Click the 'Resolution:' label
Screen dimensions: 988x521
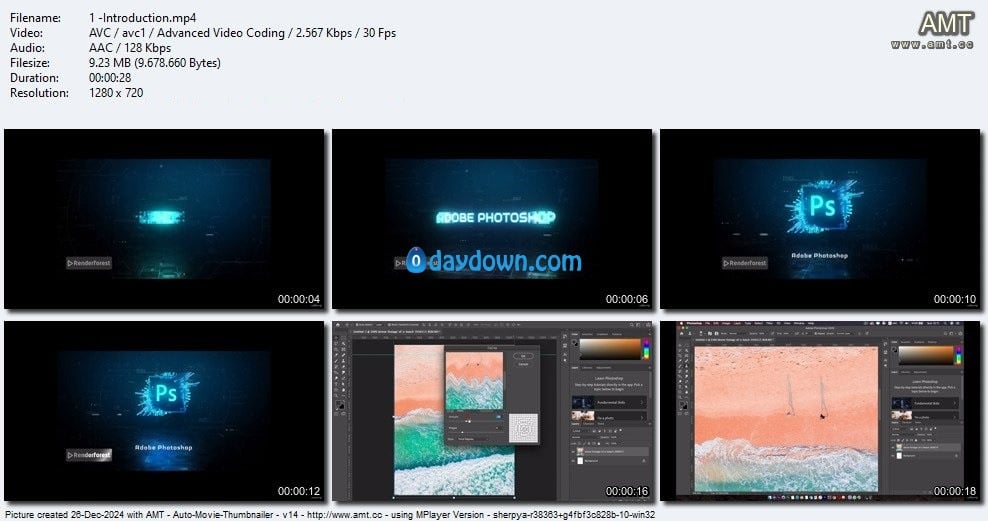tap(39, 93)
